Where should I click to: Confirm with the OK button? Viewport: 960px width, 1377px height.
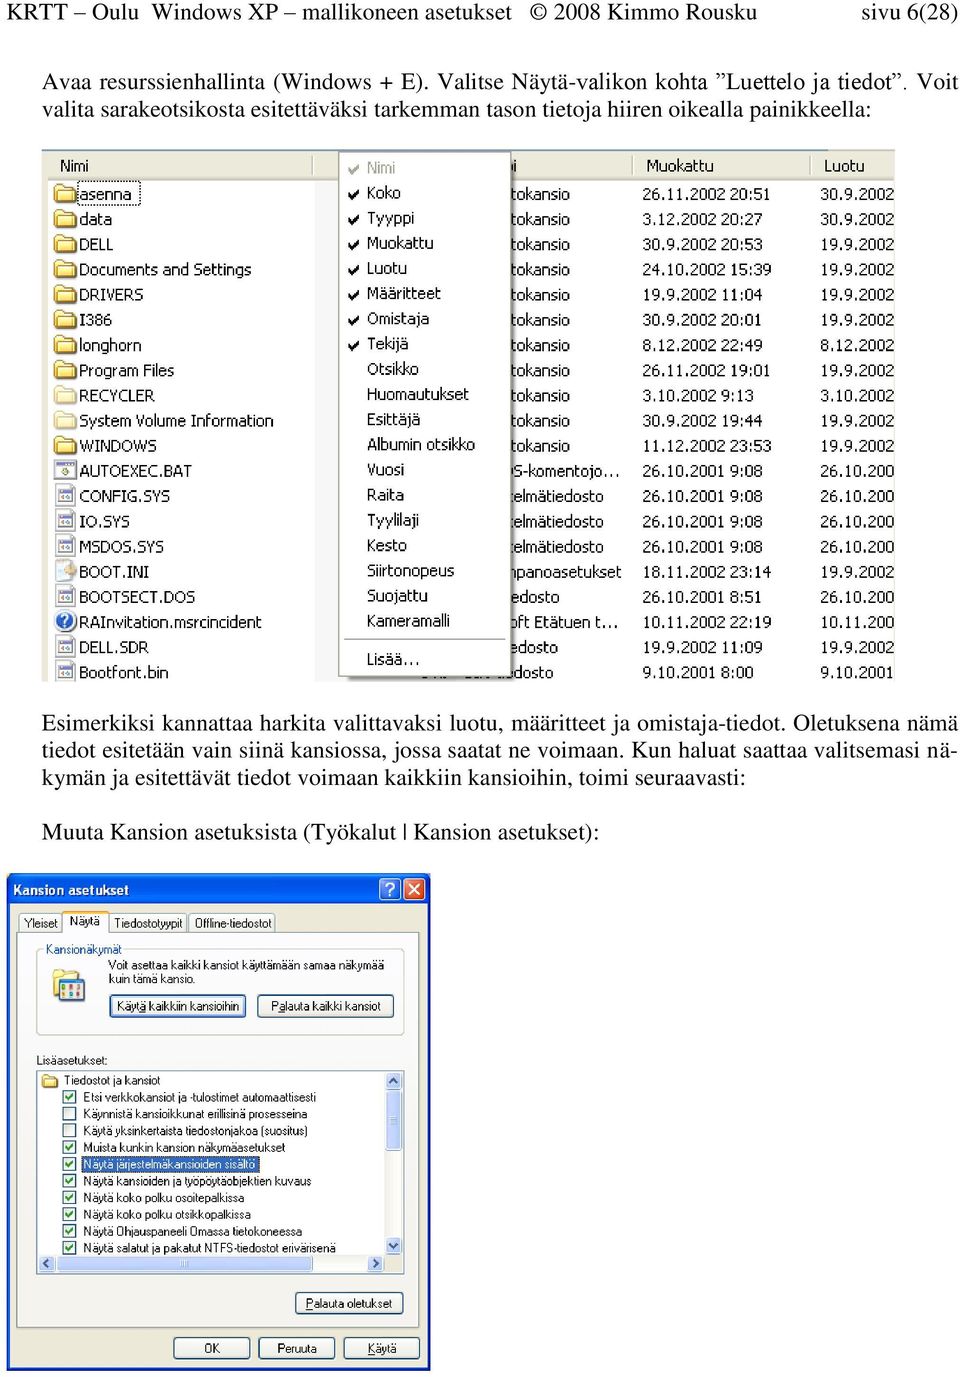pyautogui.click(x=212, y=1348)
